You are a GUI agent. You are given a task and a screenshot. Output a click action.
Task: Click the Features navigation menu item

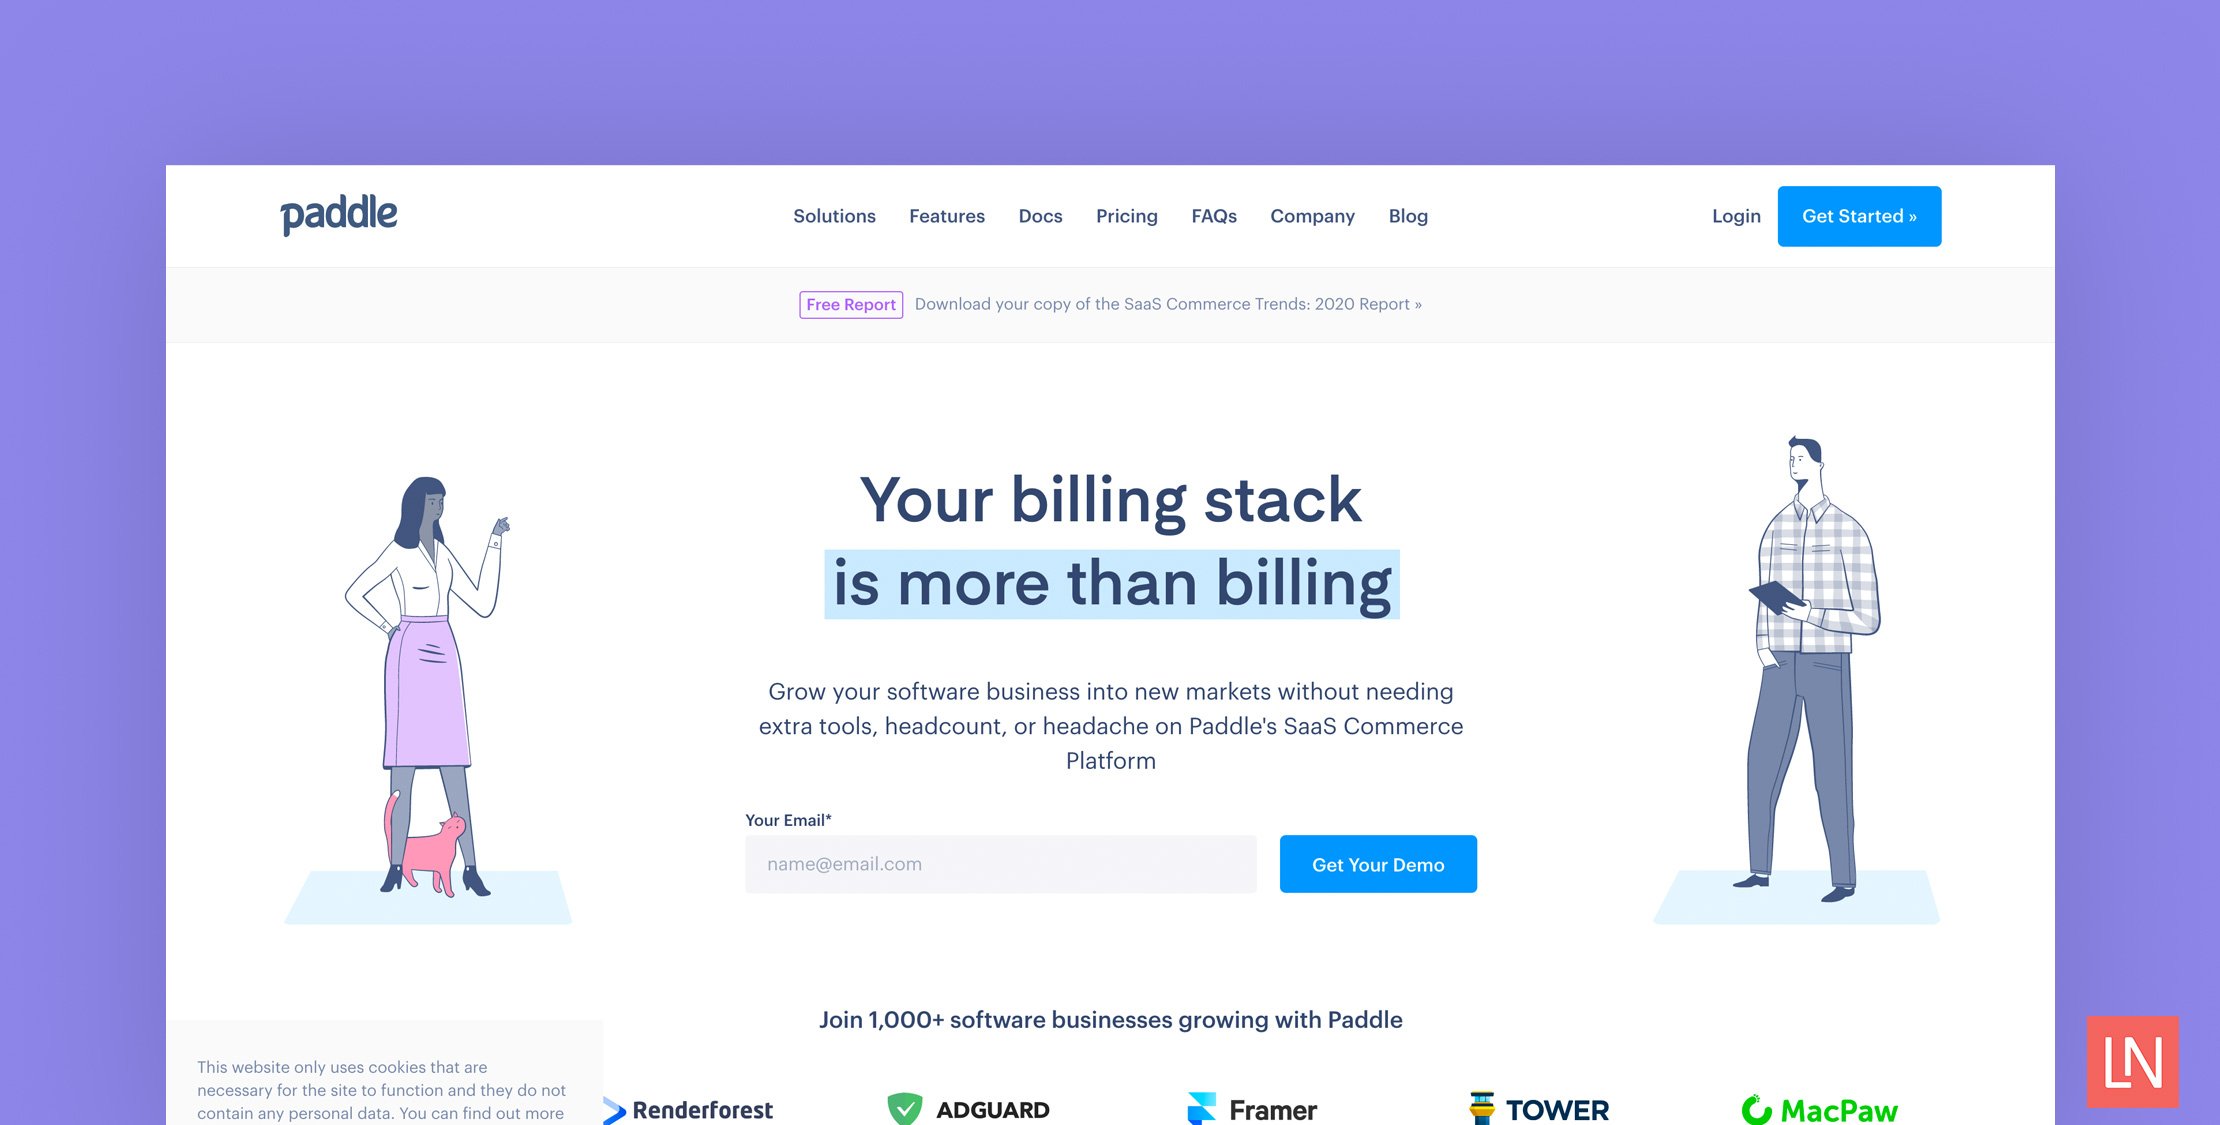[947, 215]
